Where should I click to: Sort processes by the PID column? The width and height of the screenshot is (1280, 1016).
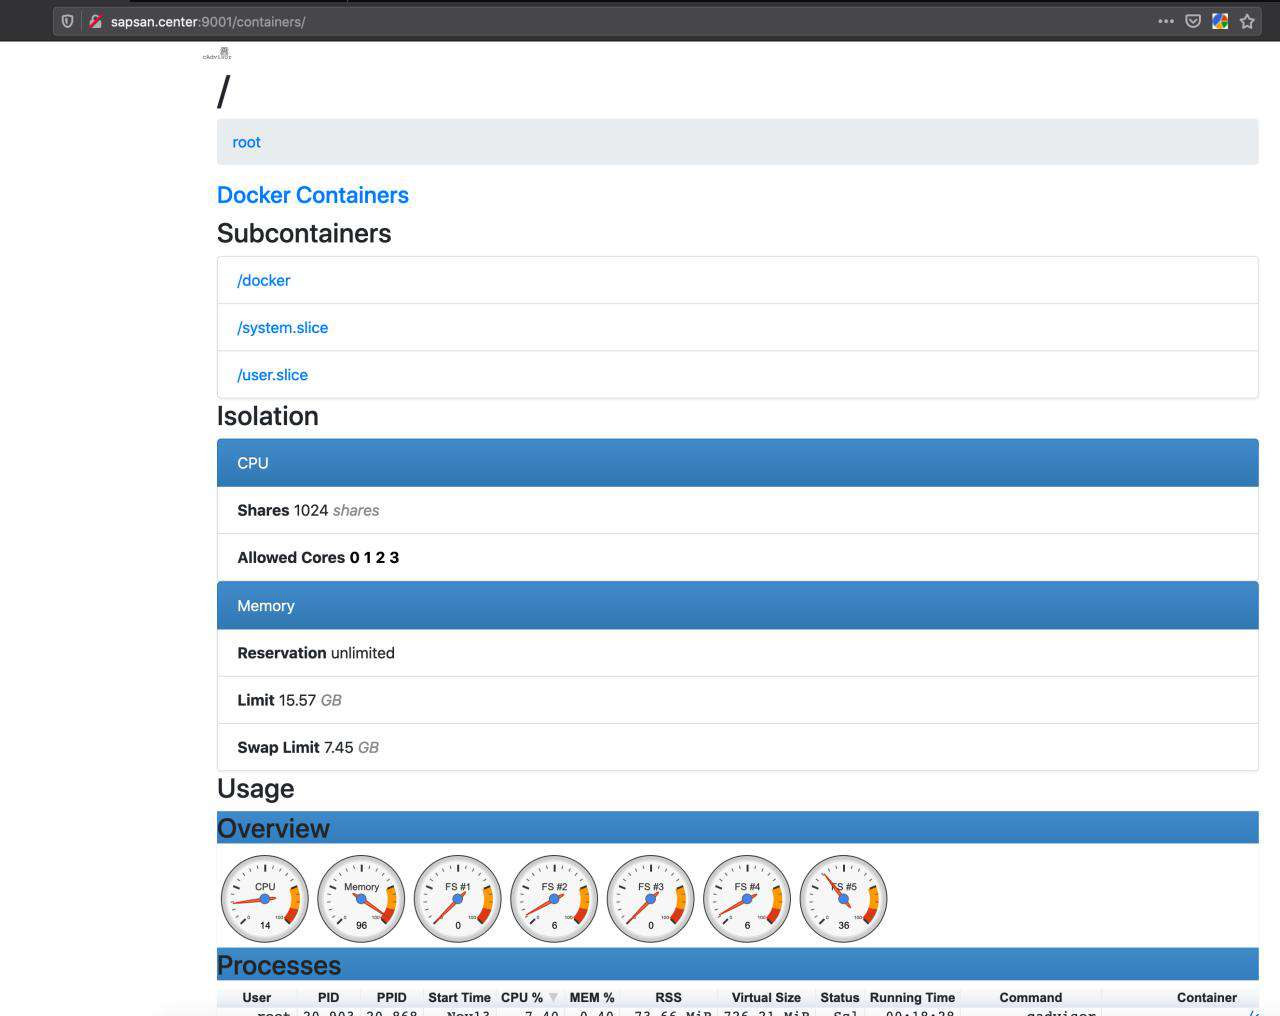click(328, 997)
